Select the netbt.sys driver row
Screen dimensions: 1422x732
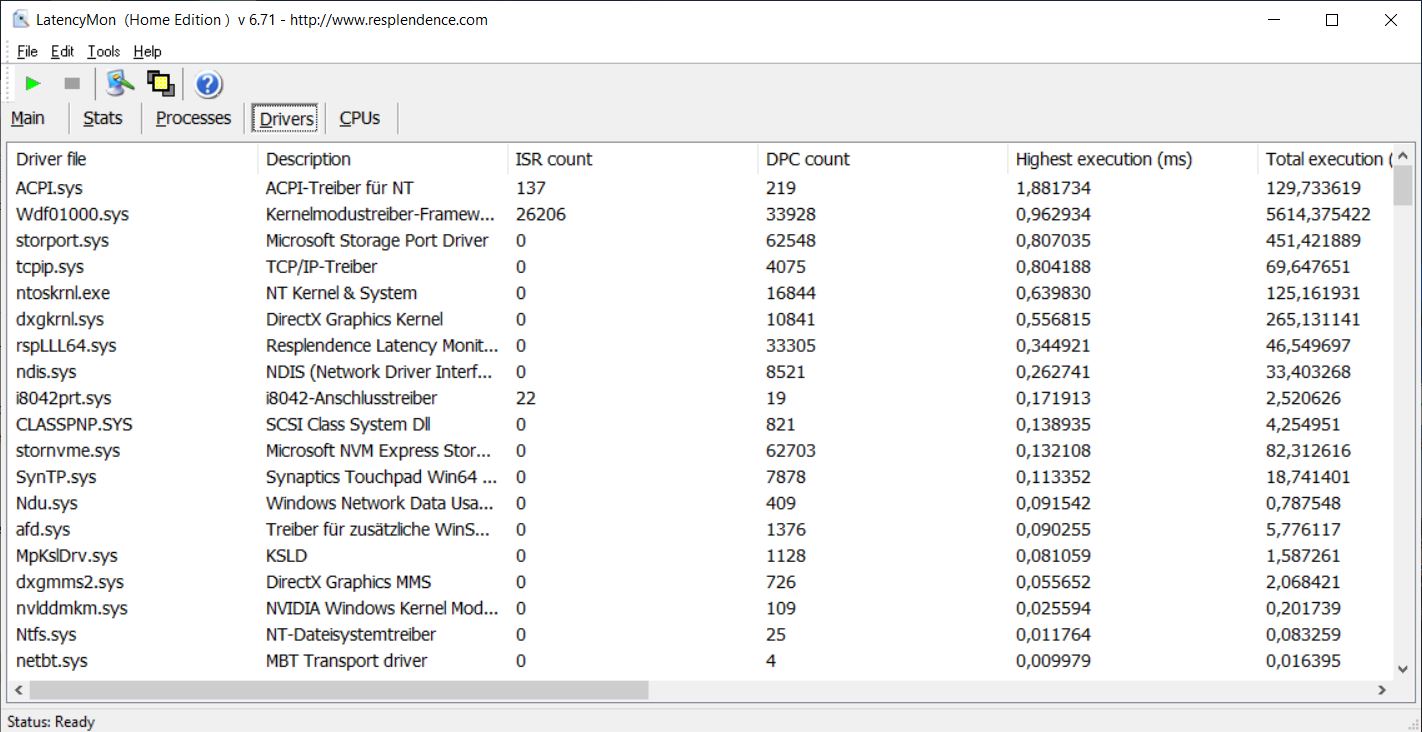coord(700,661)
